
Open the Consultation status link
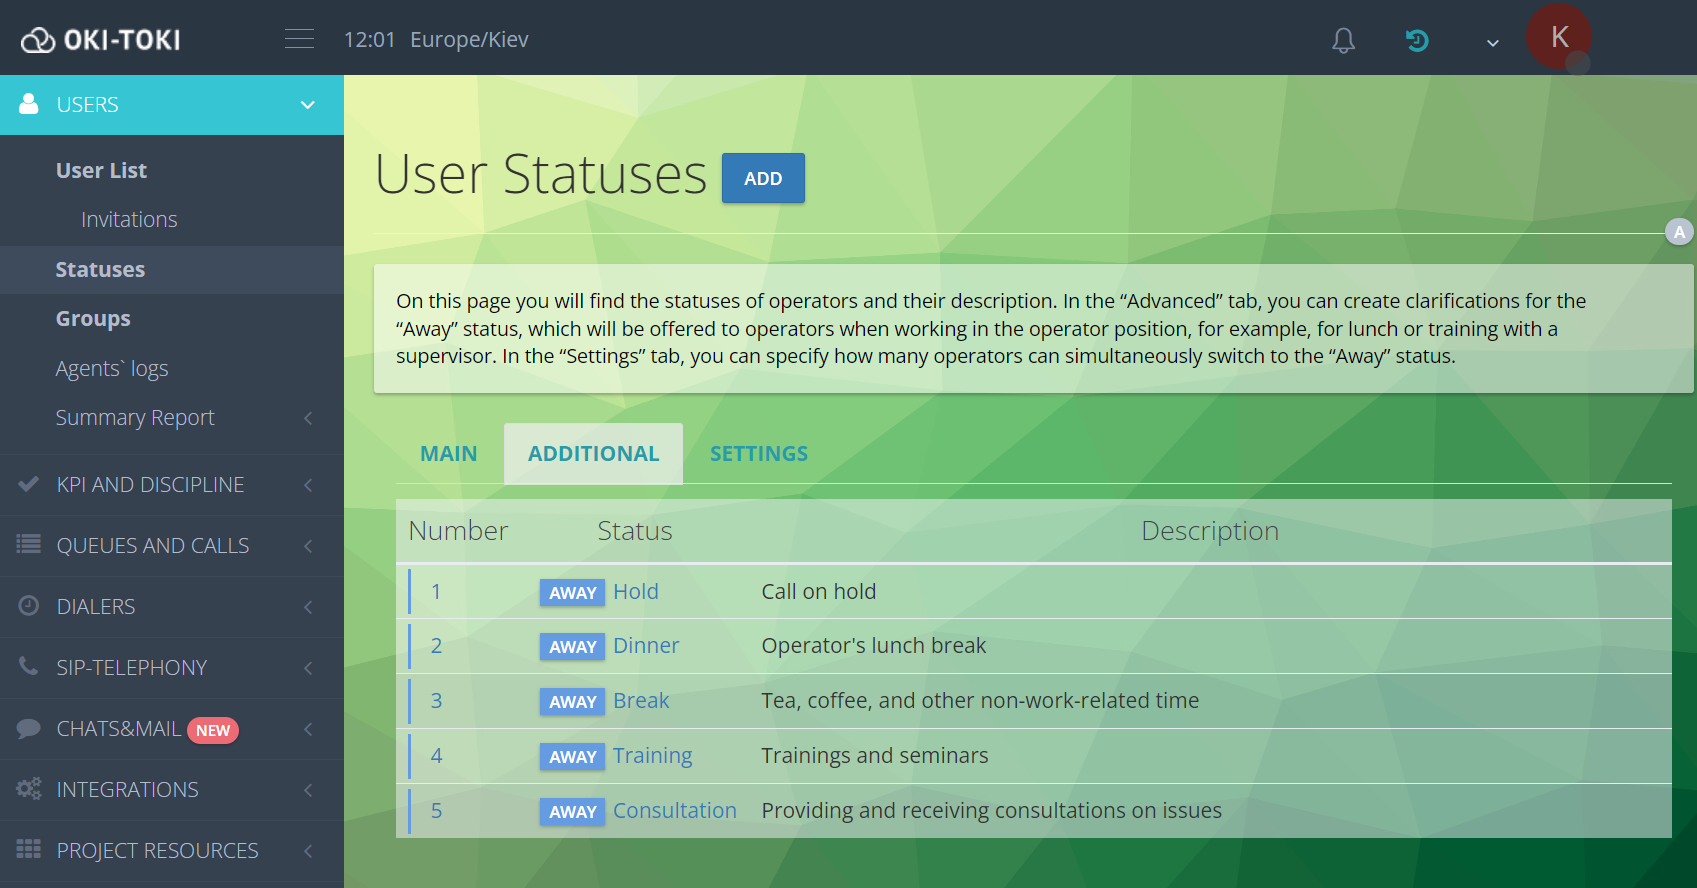pos(674,811)
